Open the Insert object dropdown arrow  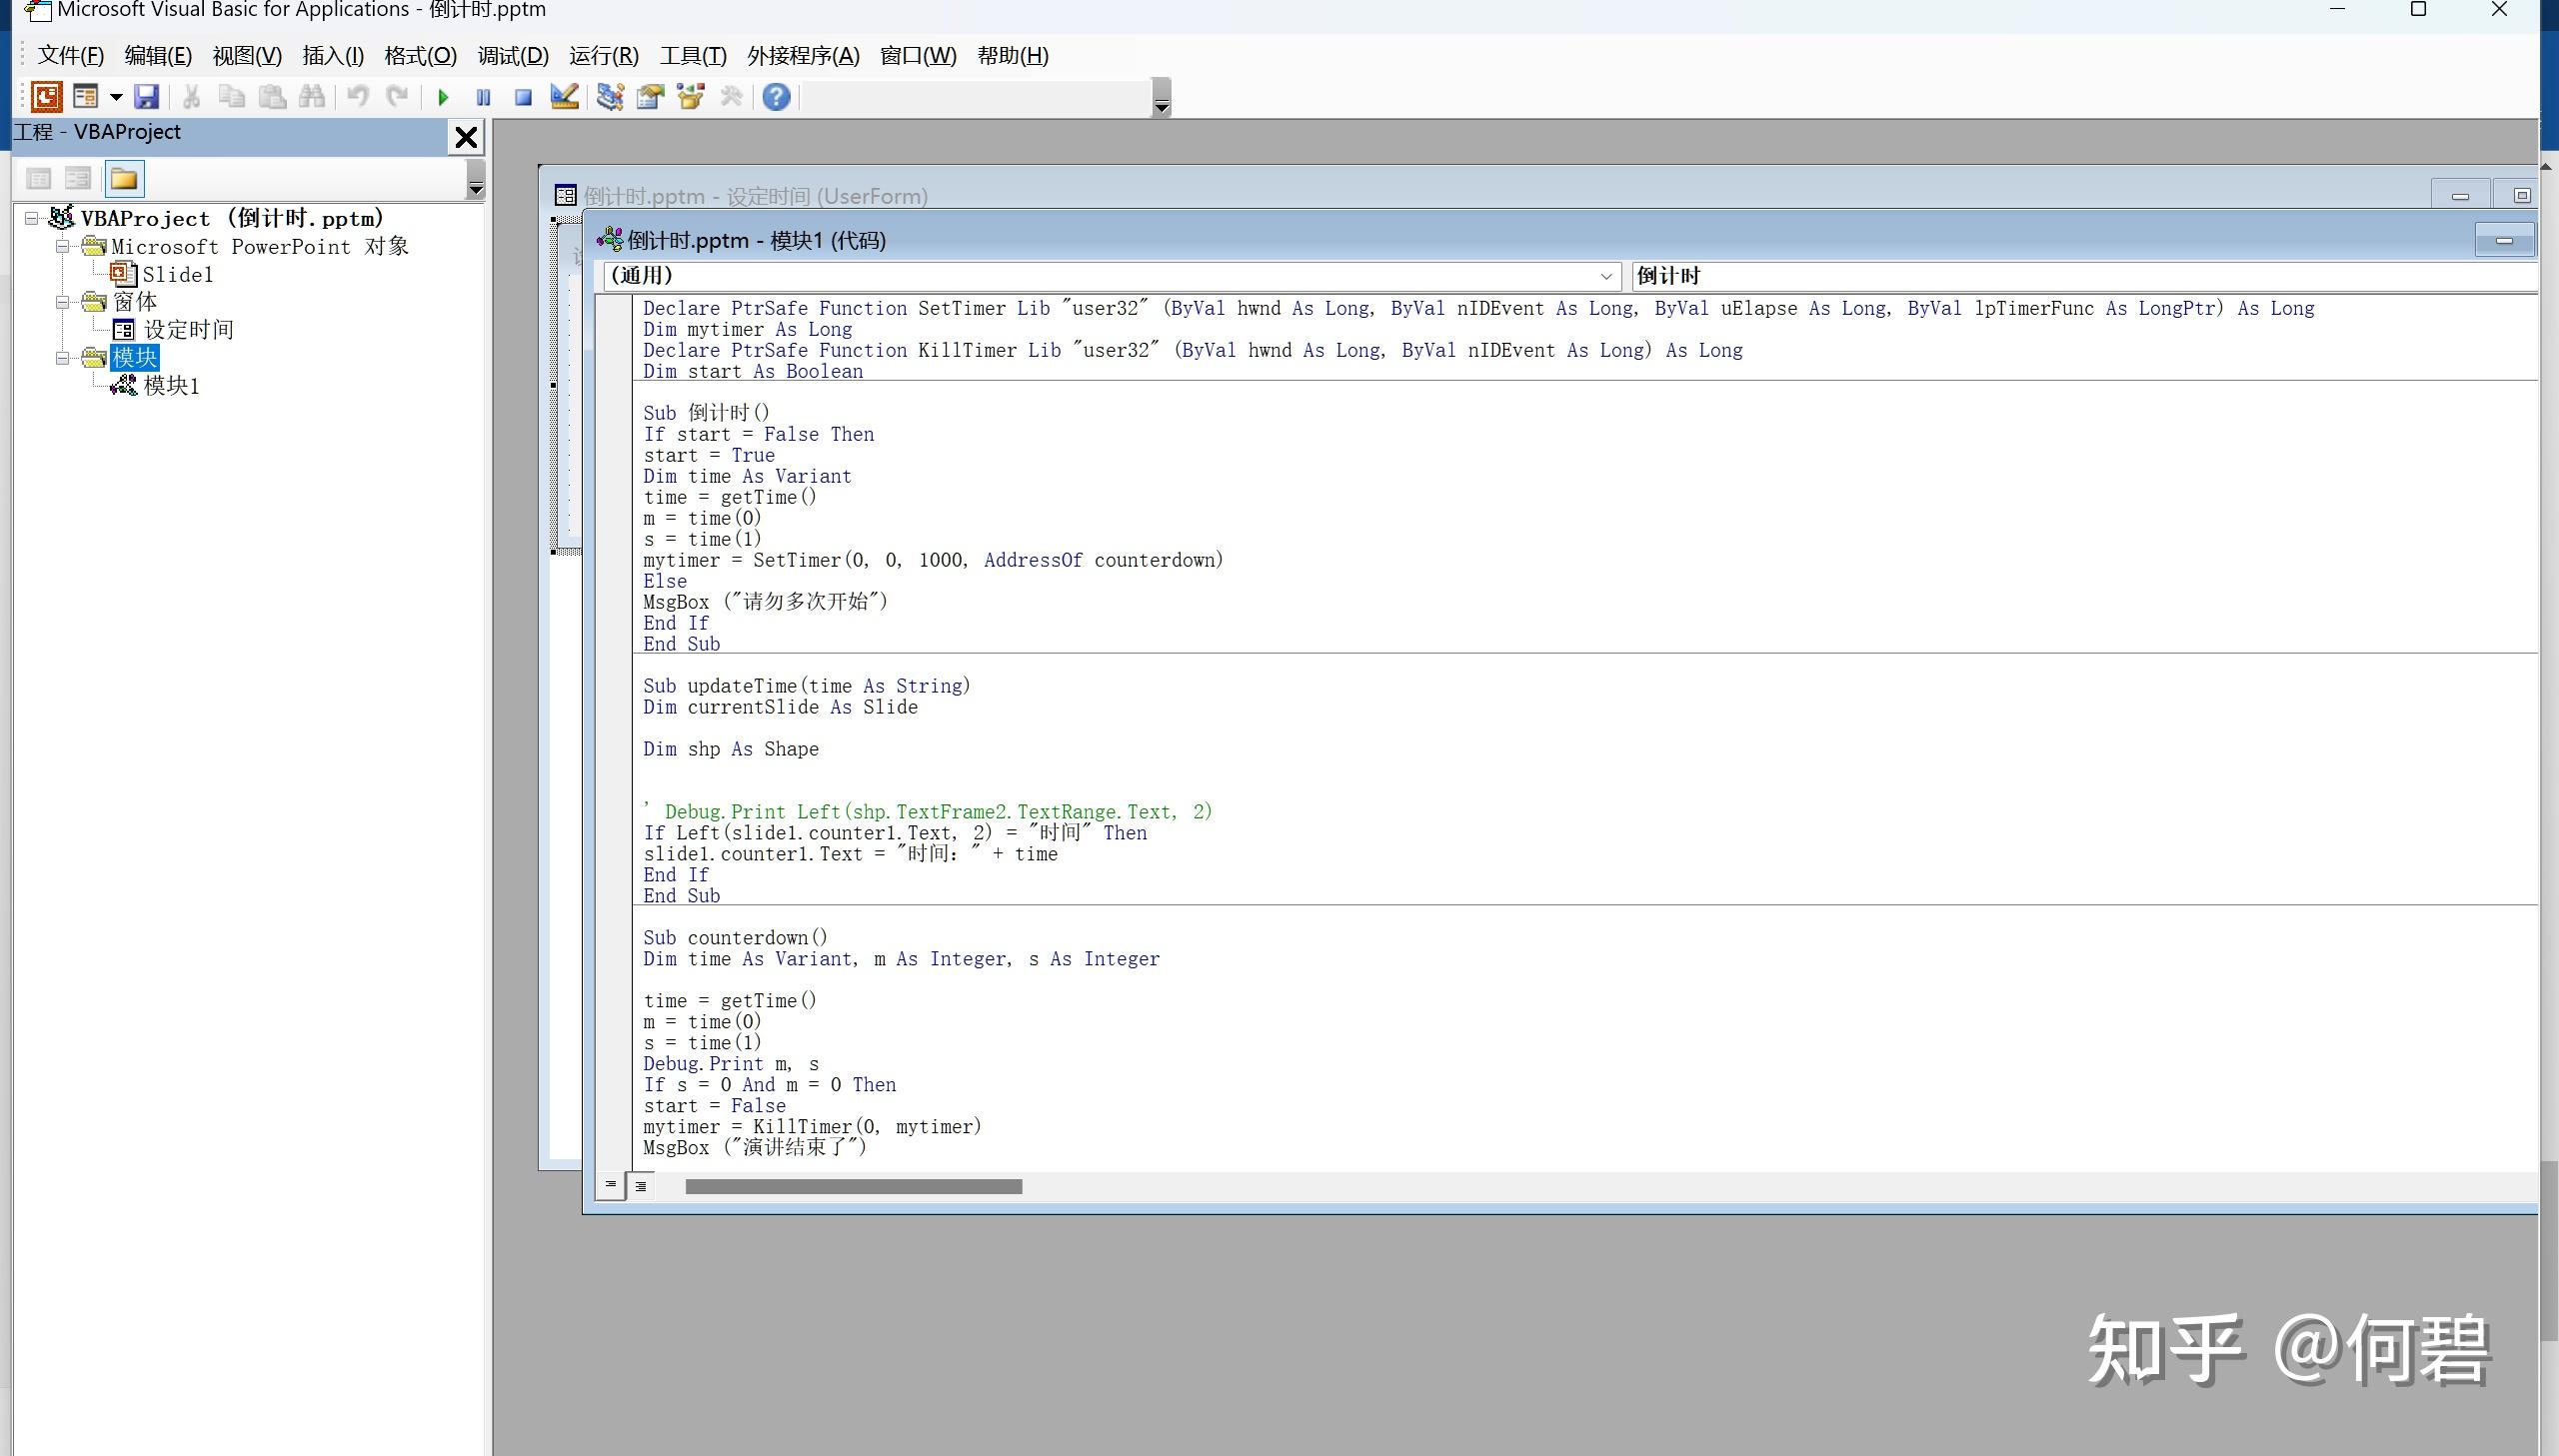116,97
